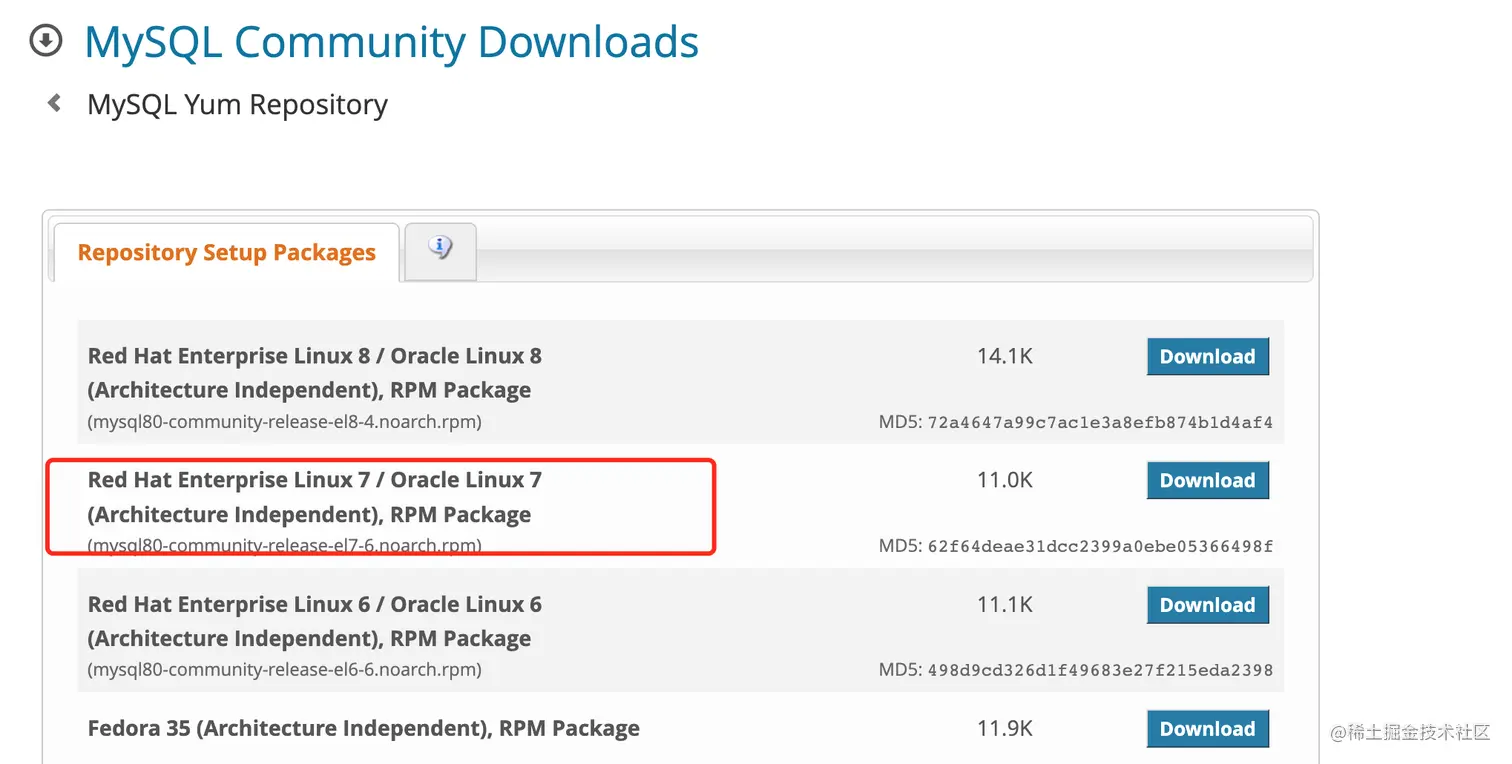Screen dimensions: 1512x764
Task: Click the MD5 hash 498d9cd326d1f49683e27f215eda2398
Action: [x=1101, y=671]
